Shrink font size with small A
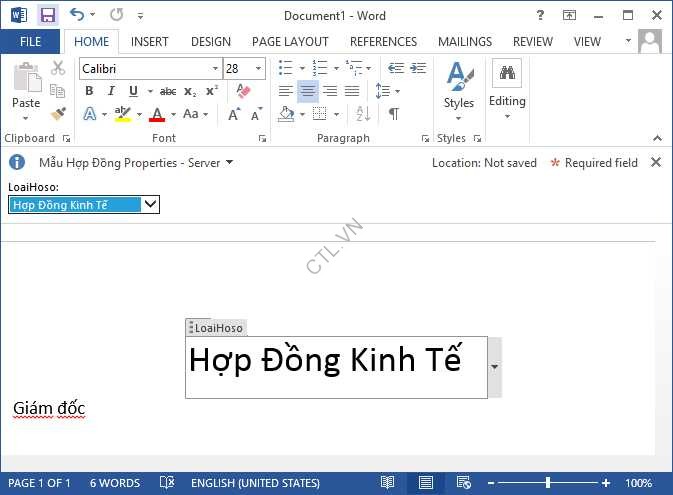 pyautogui.click(x=257, y=114)
